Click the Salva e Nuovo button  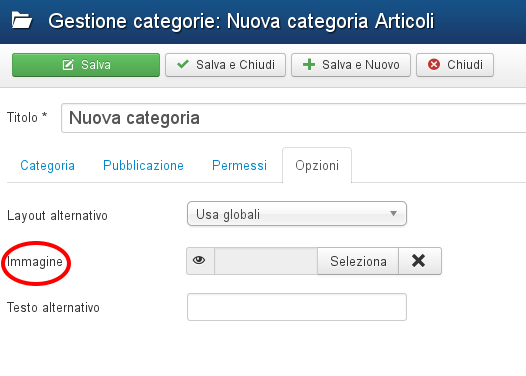[x=351, y=65]
